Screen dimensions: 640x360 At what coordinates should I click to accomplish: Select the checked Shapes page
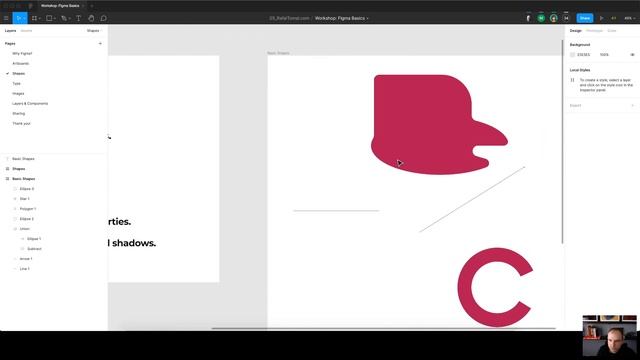(18, 73)
